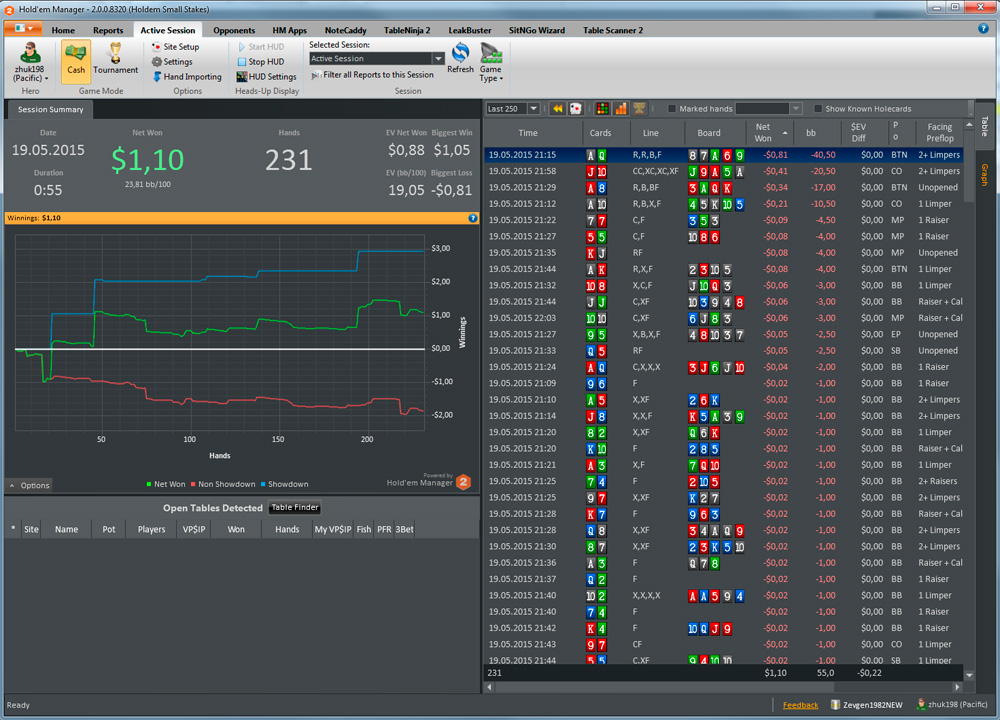Select the Session Summary tab
Screen dimensions: 1000x720
point(50,110)
